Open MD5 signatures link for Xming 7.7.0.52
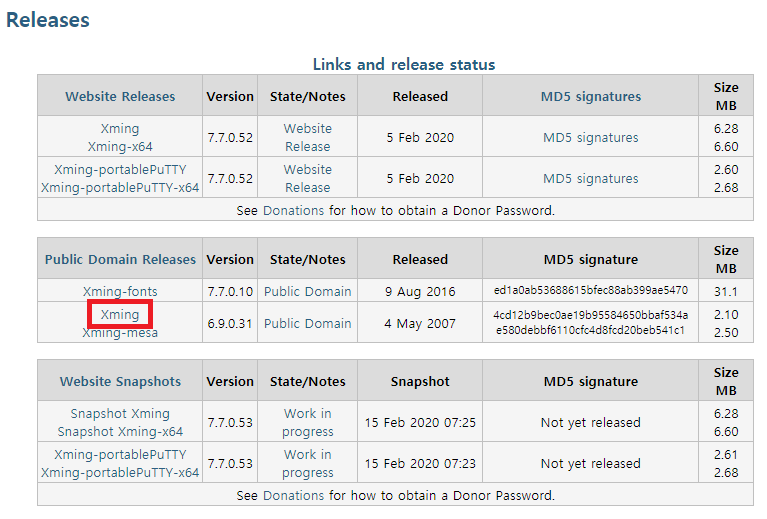Screen dimensions: 767x519 point(590,138)
